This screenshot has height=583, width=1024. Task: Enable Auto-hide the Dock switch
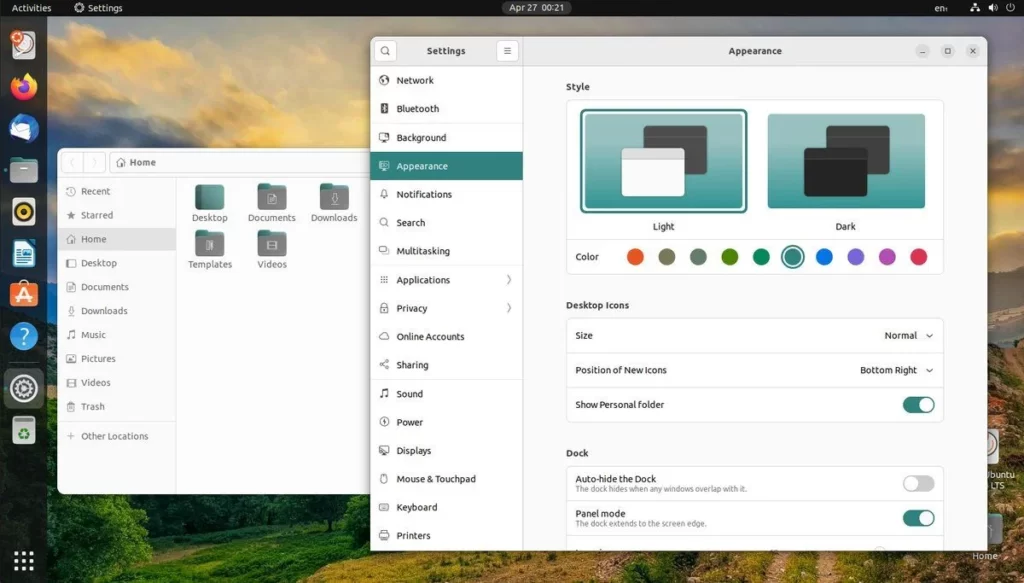pyautogui.click(x=918, y=483)
